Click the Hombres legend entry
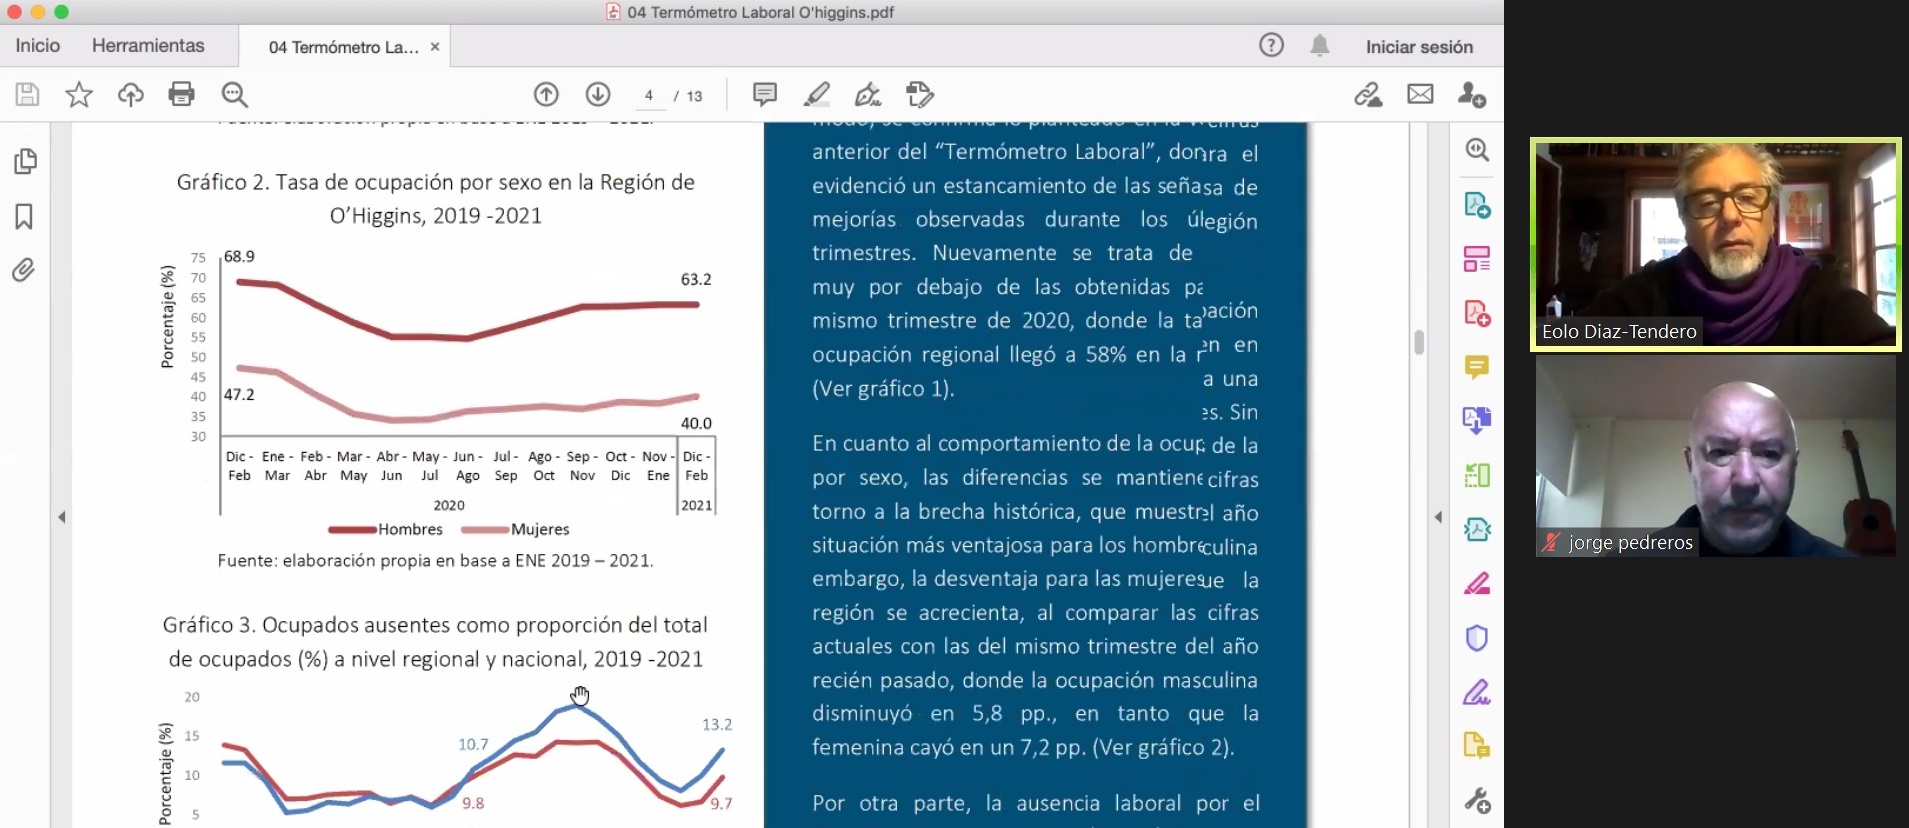This screenshot has width=1909, height=828. click(x=387, y=529)
